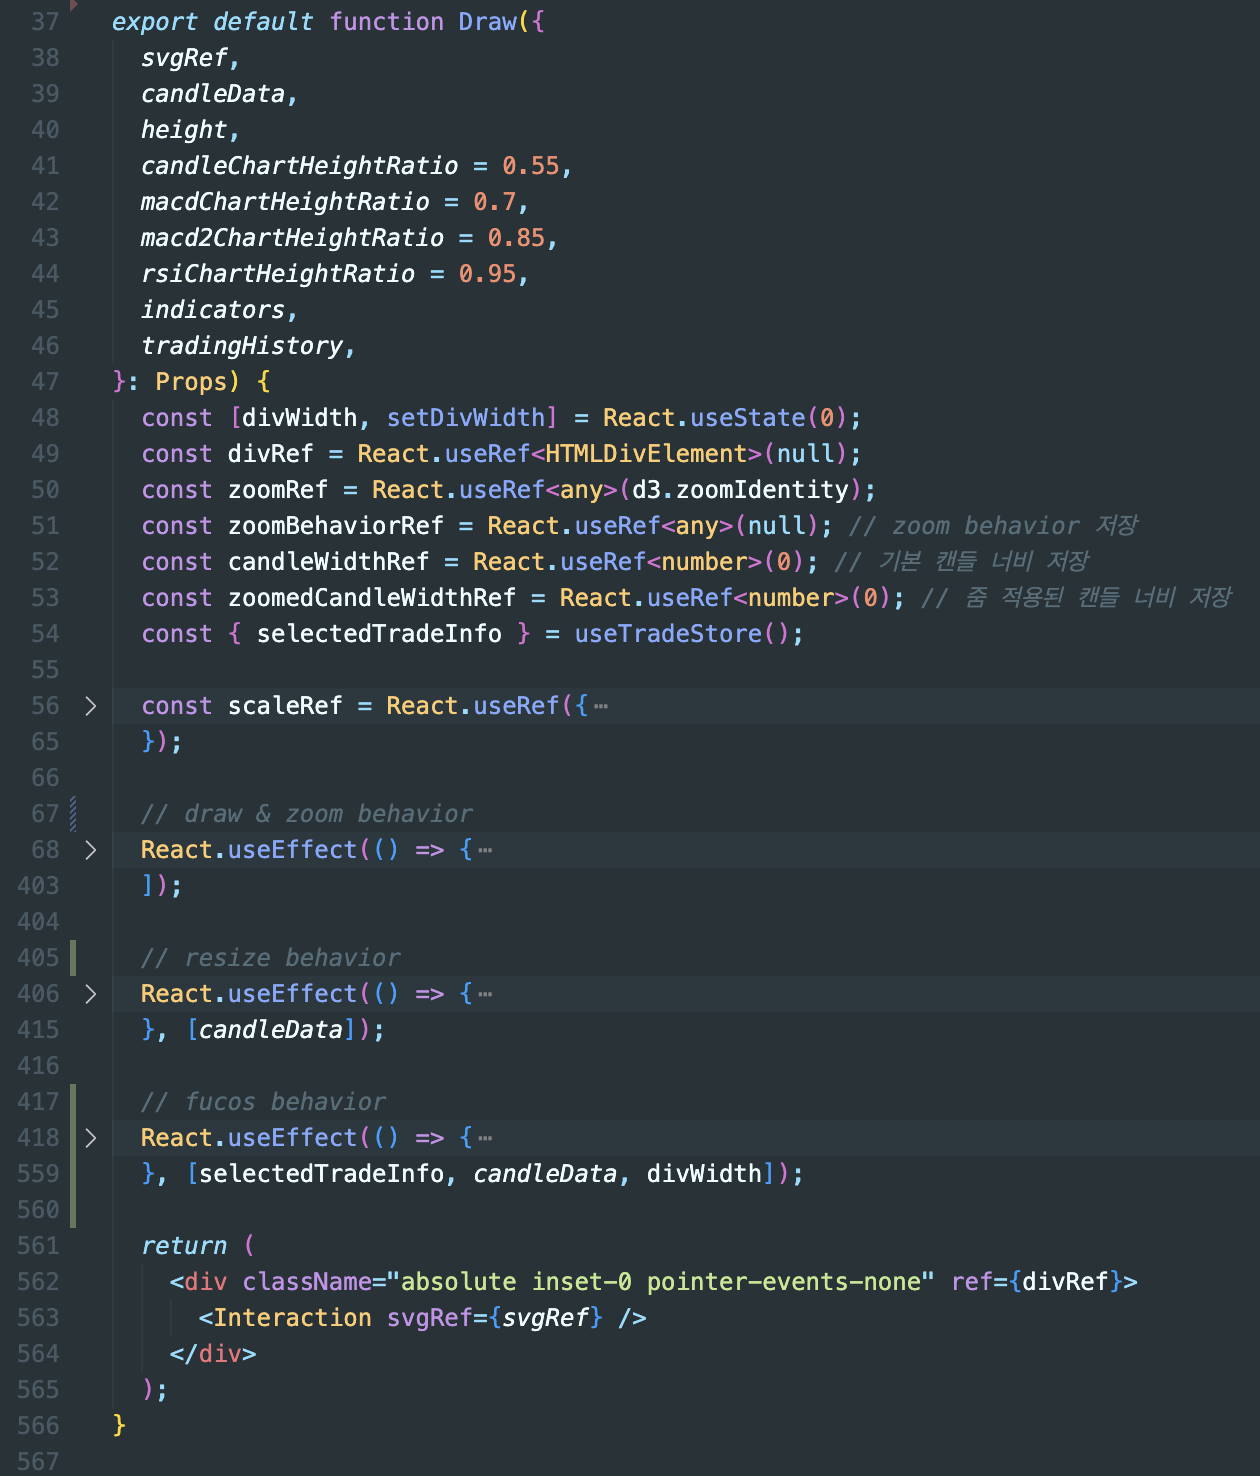Image resolution: width=1260 pixels, height=1476 pixels.
Task: Click the function name Draw
Action: click(487, 22)
